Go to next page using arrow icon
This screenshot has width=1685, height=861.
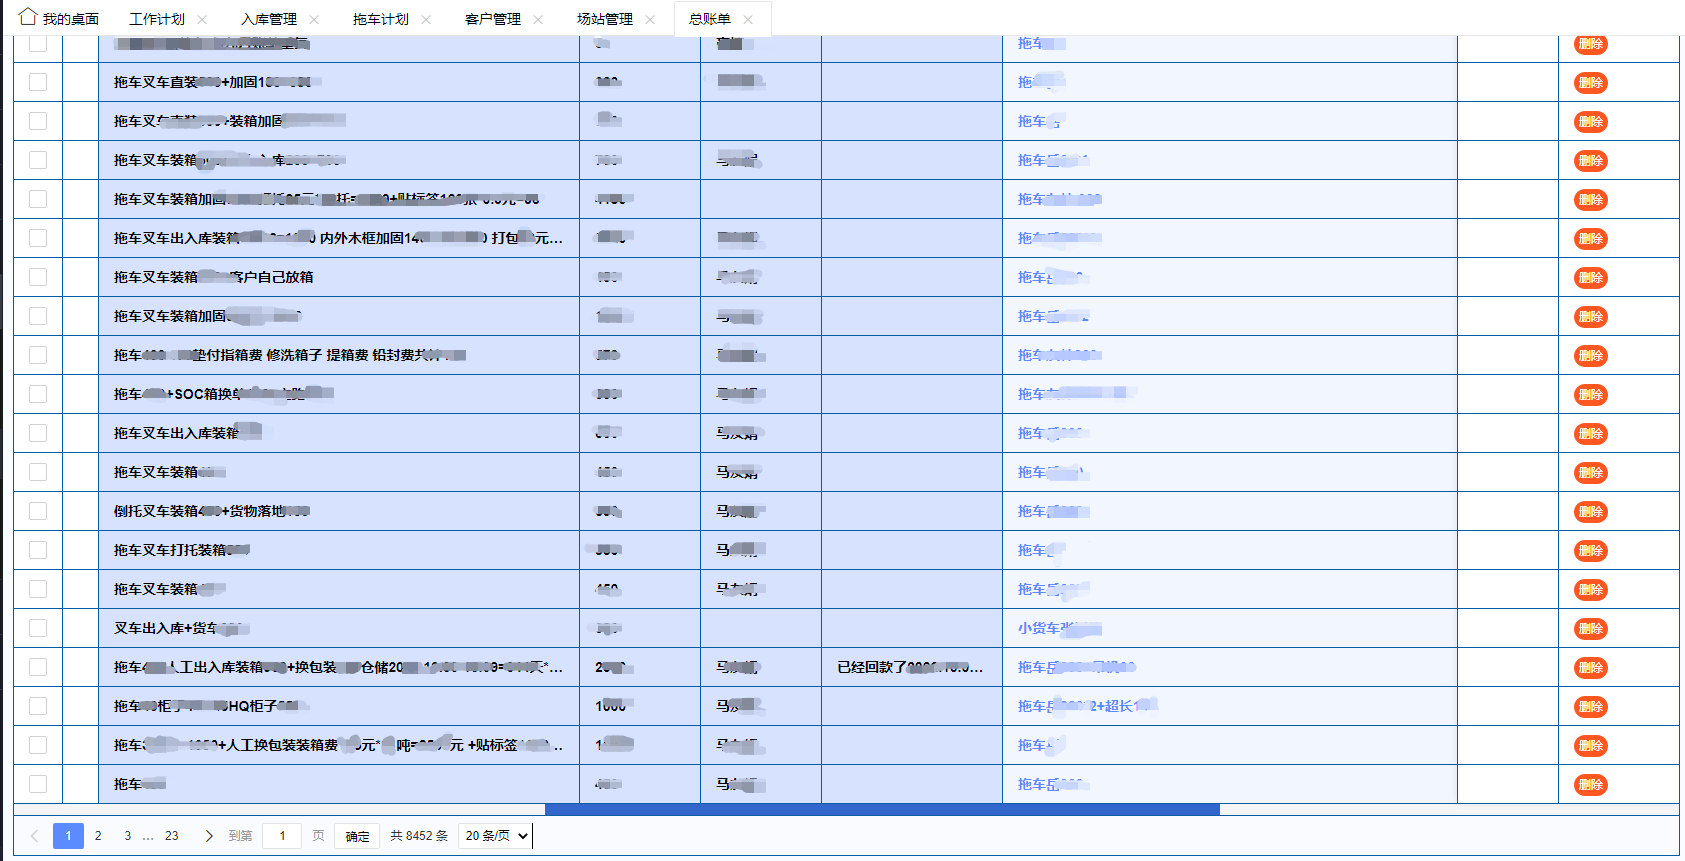point(208,836)
